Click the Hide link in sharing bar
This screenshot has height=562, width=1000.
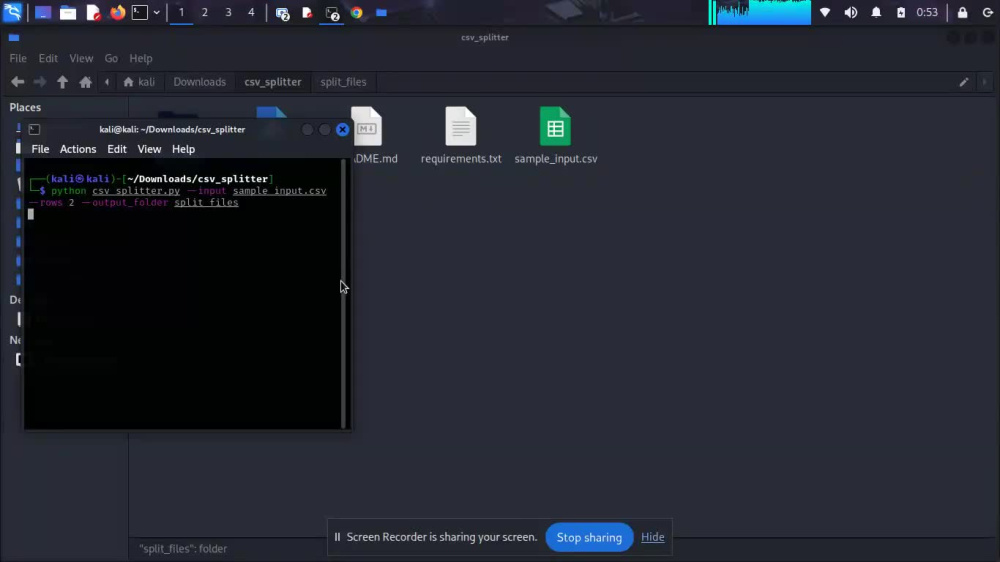(652, 537)
